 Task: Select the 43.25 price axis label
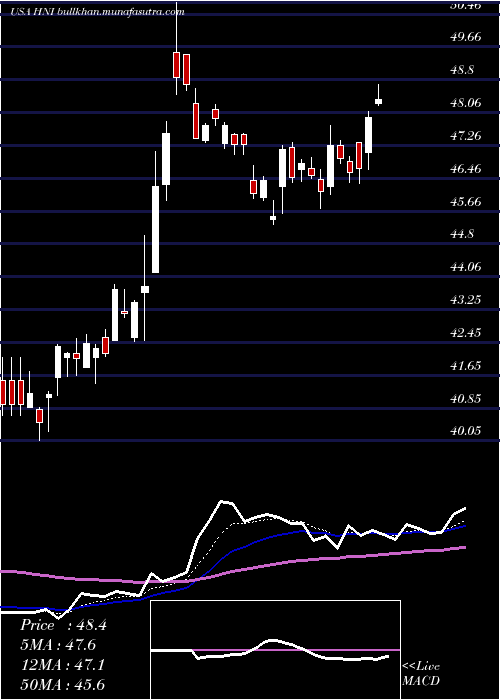tap(466, 300)
